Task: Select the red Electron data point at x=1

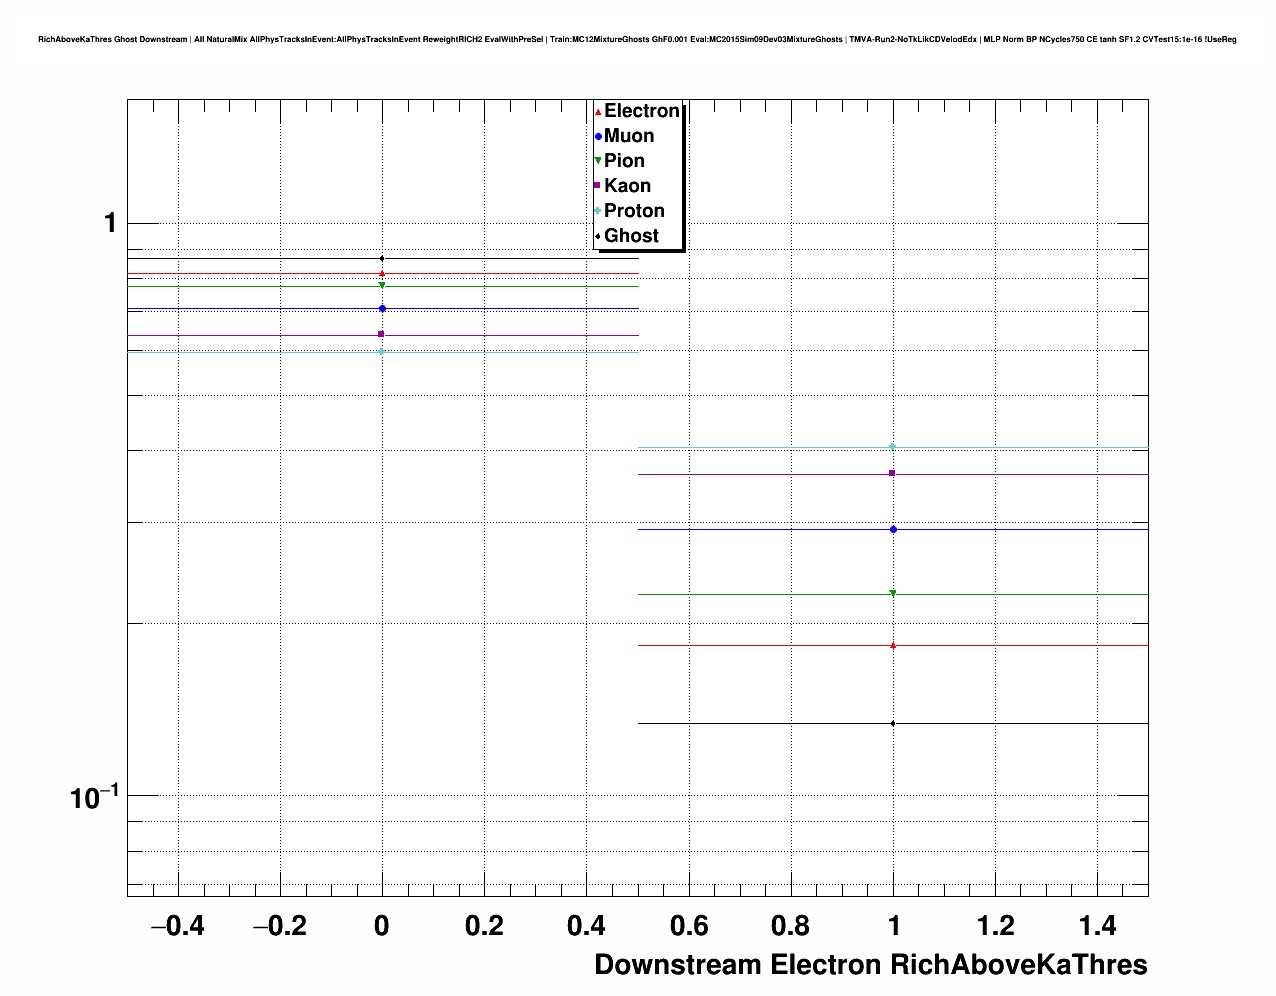Action: (893, 645)
